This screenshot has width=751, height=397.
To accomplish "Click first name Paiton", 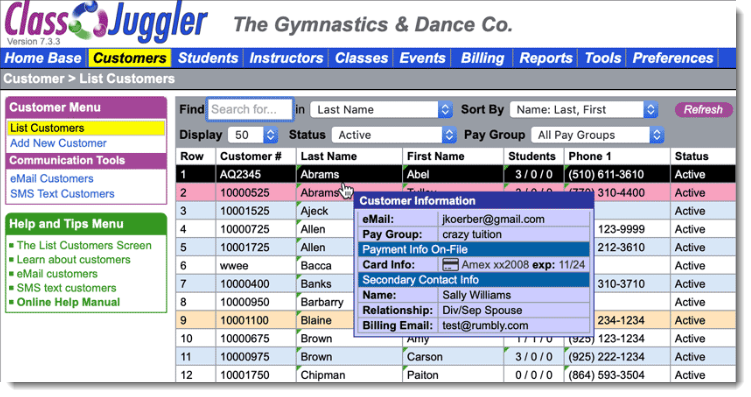I will pyautogui.click(x=422, y=375).
